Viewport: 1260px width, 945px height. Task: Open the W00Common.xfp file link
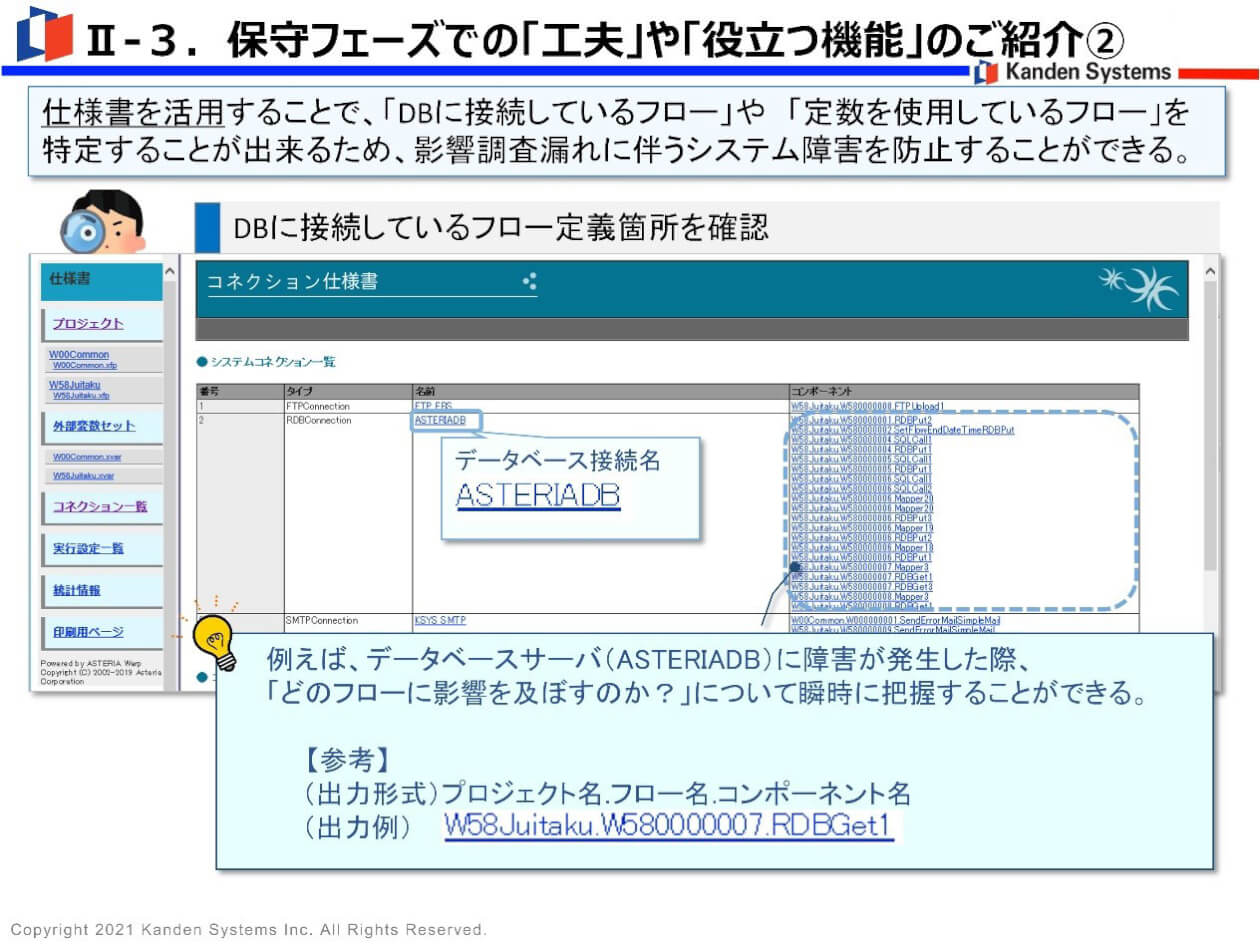[x=84, y=365]
